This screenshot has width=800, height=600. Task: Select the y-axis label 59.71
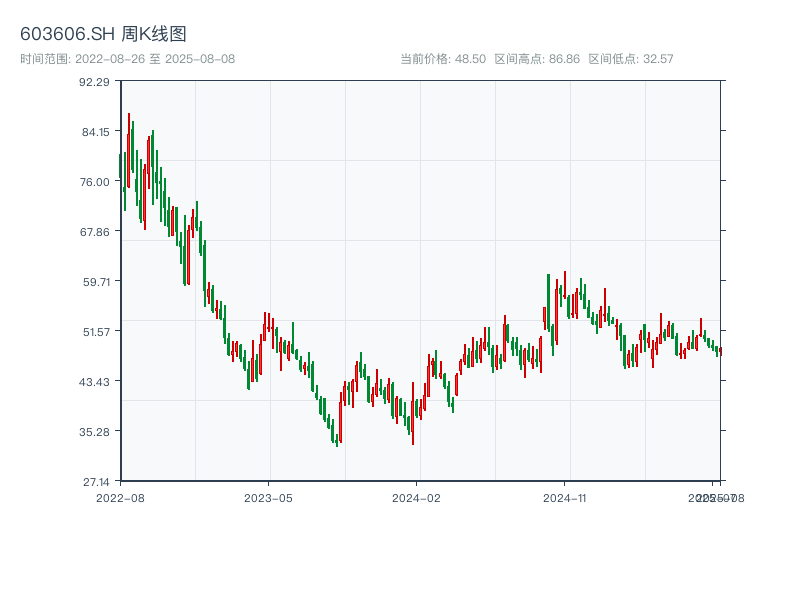(96, 282)
